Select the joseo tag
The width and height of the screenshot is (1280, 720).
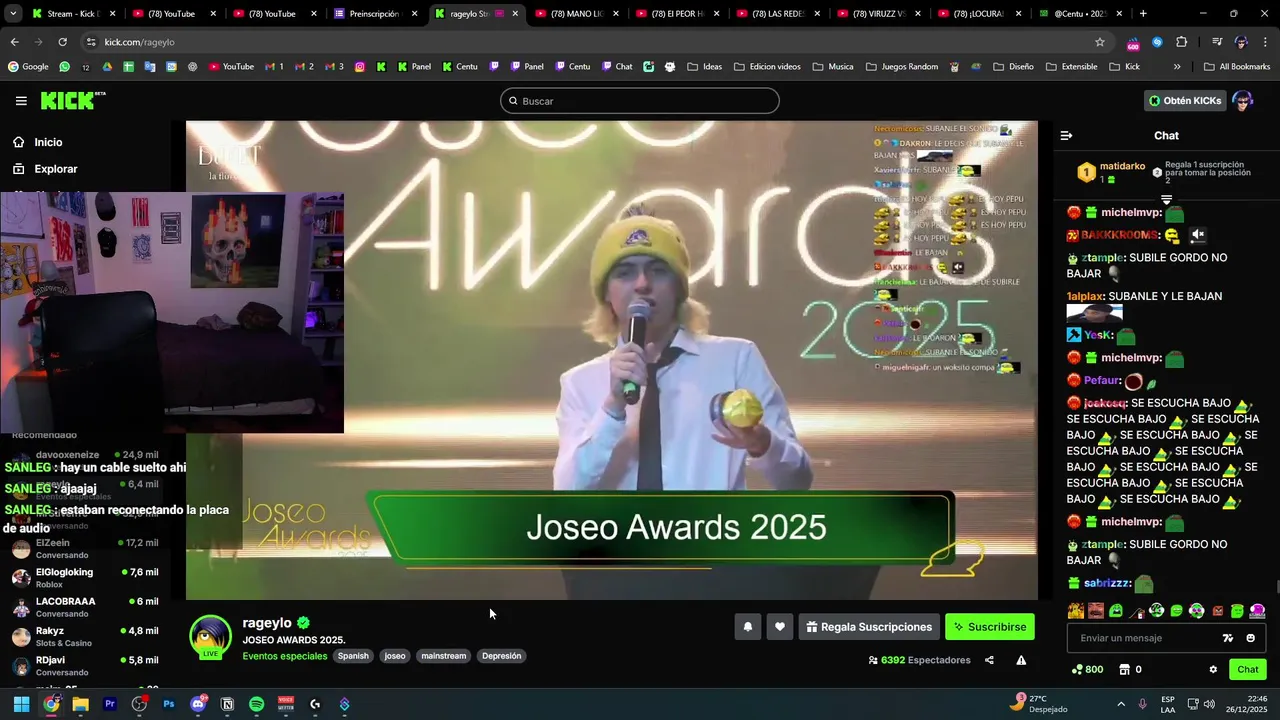tap(395, 656)
